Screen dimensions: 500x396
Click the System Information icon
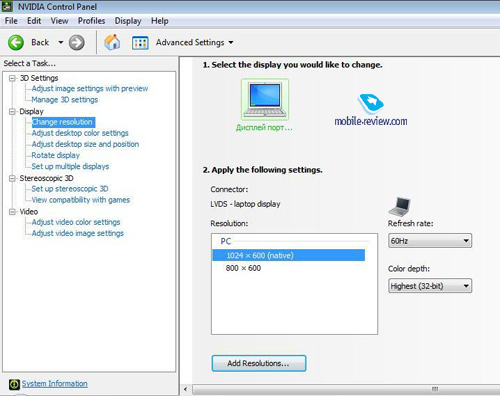(x=14, y=384)
